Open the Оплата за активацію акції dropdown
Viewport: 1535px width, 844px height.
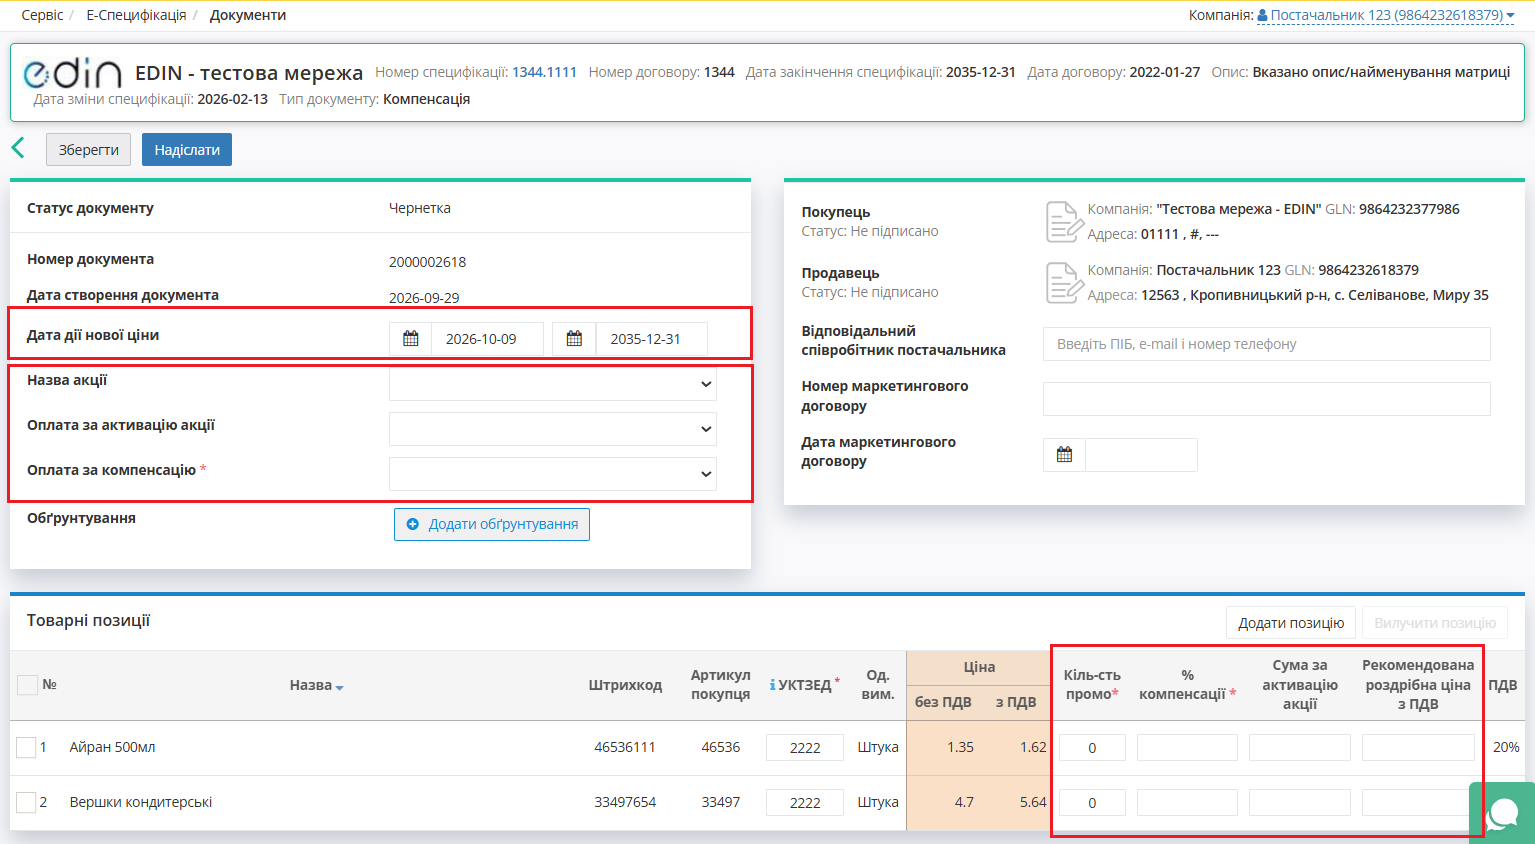tap(553, 429)
